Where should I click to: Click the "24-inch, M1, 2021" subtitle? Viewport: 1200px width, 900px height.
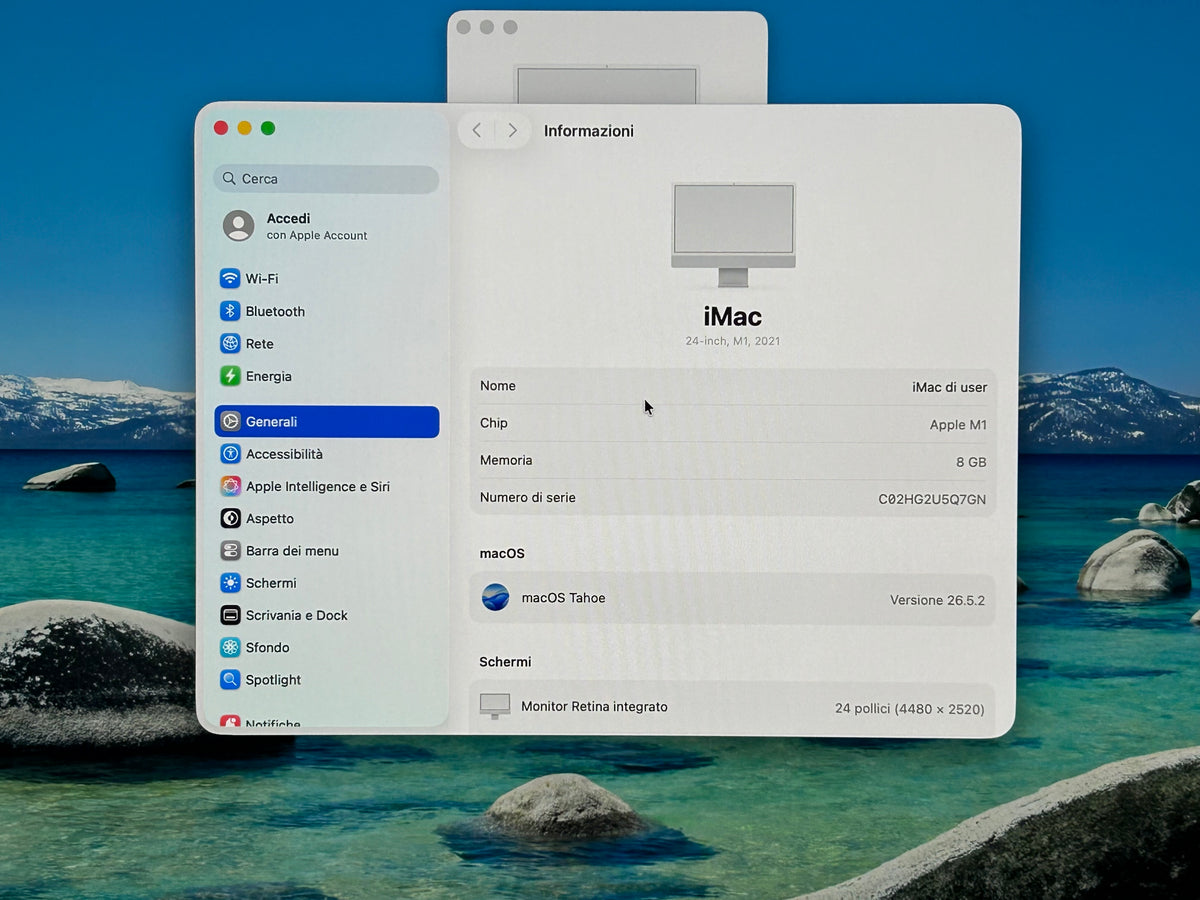(x=733, y=341)
